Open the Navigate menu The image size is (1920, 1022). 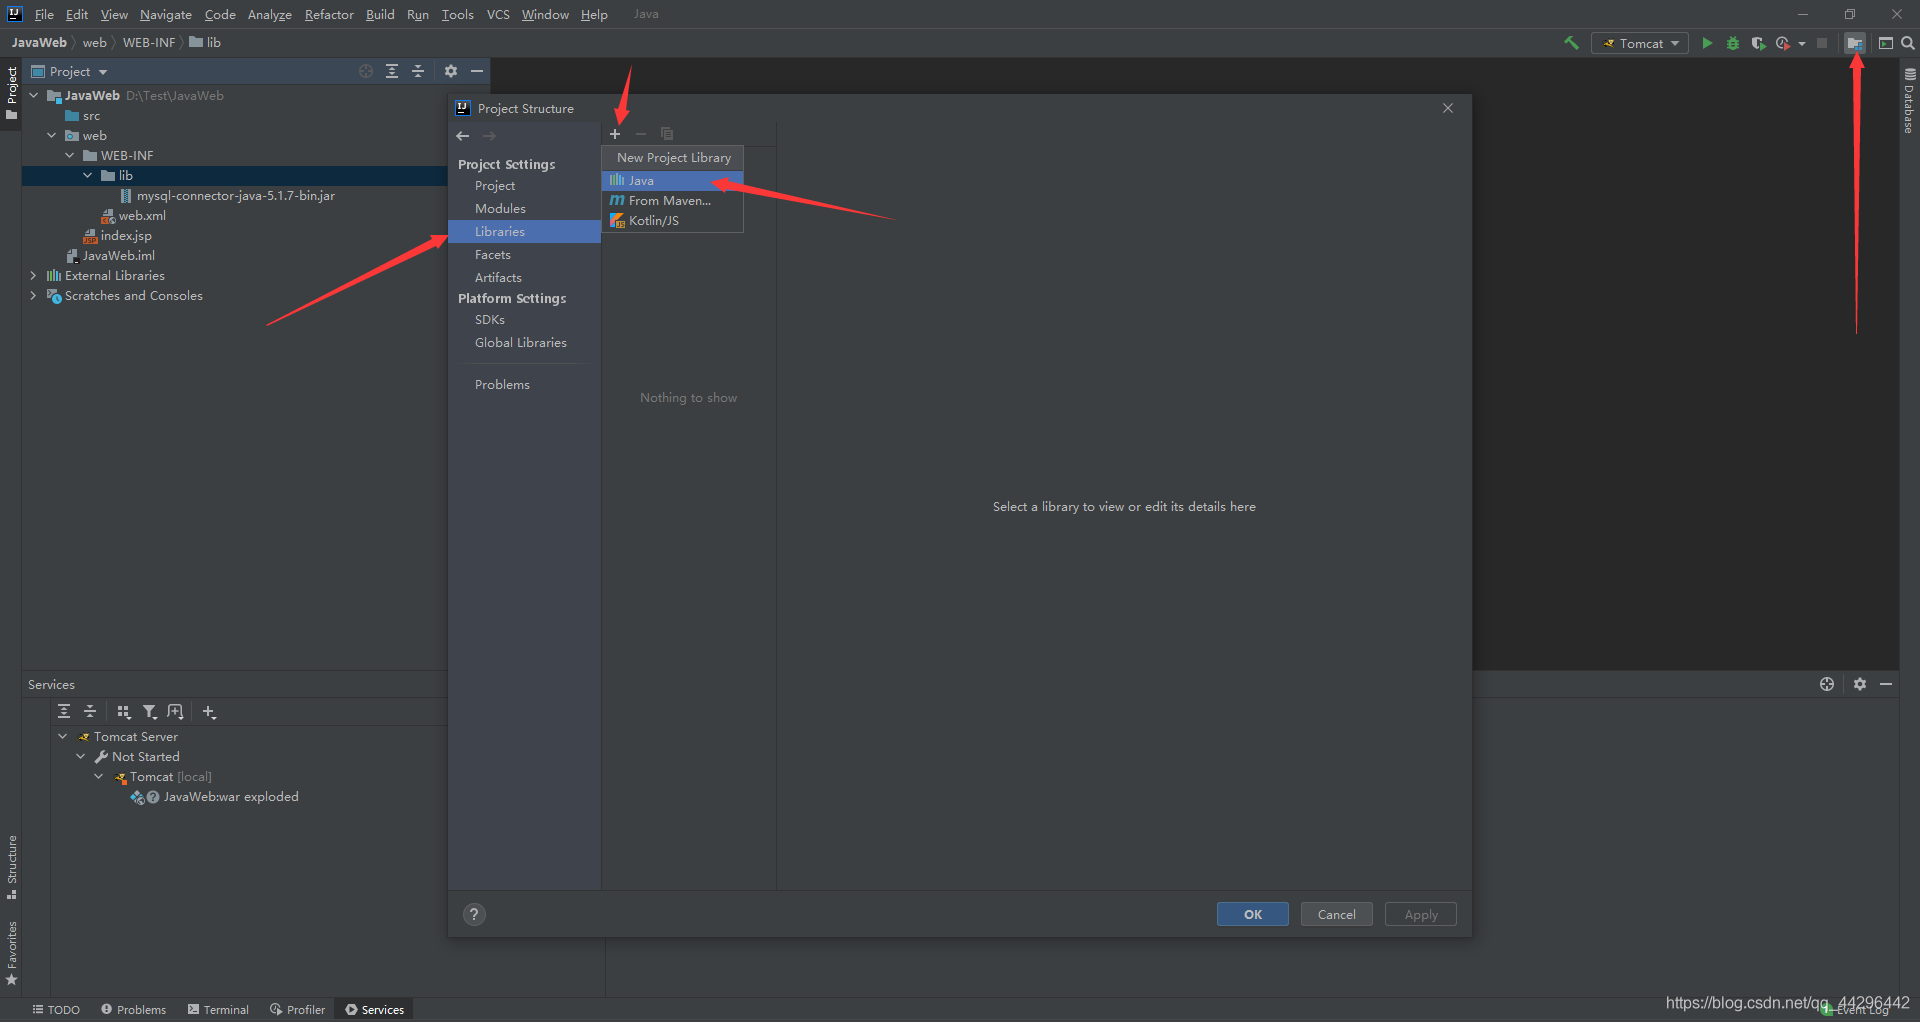166,14
